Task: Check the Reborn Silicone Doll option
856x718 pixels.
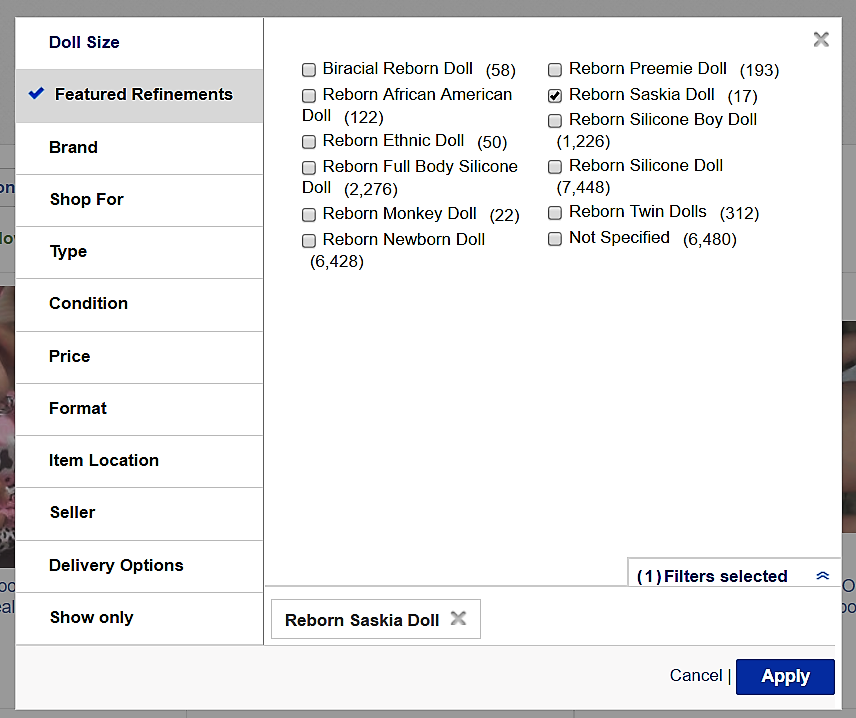Action: click(x=555, y=167)
